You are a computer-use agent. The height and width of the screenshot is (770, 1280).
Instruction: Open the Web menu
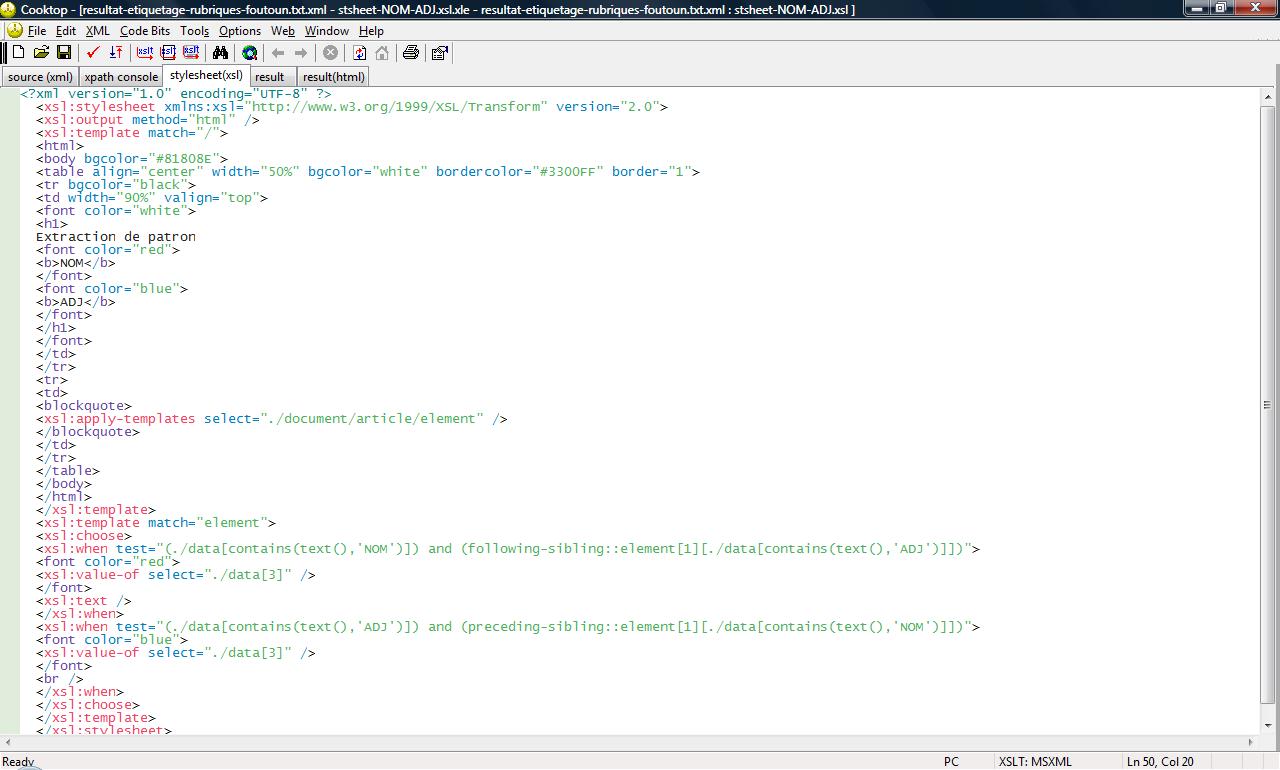point(283,31)
